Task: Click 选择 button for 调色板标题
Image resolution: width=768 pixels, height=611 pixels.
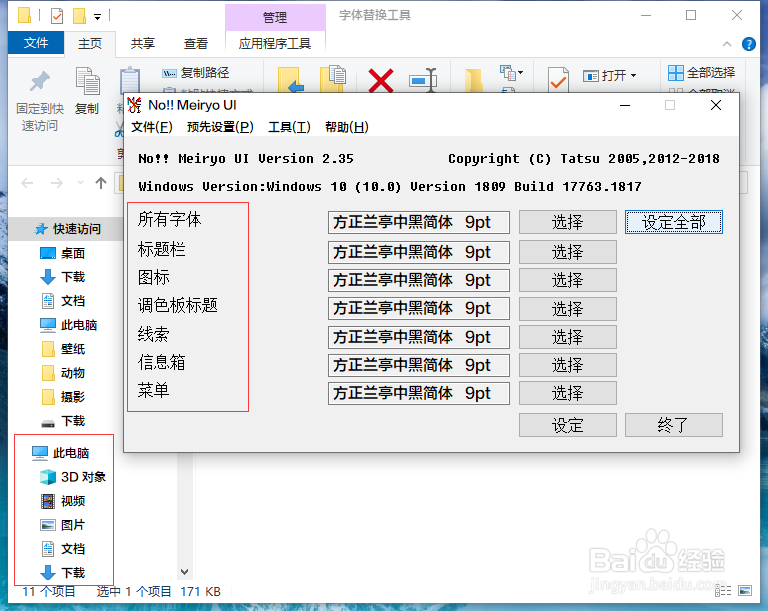Action: (568, 309)
